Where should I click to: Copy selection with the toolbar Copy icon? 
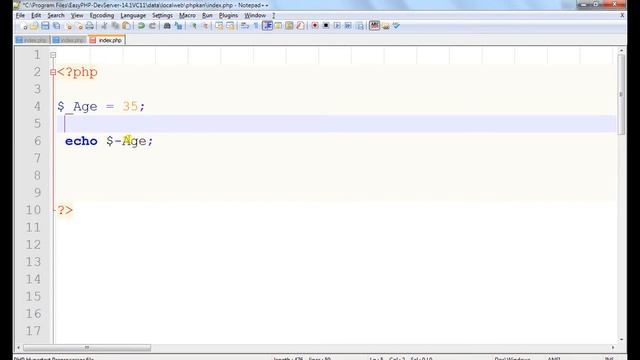click(x=116, y=26)
